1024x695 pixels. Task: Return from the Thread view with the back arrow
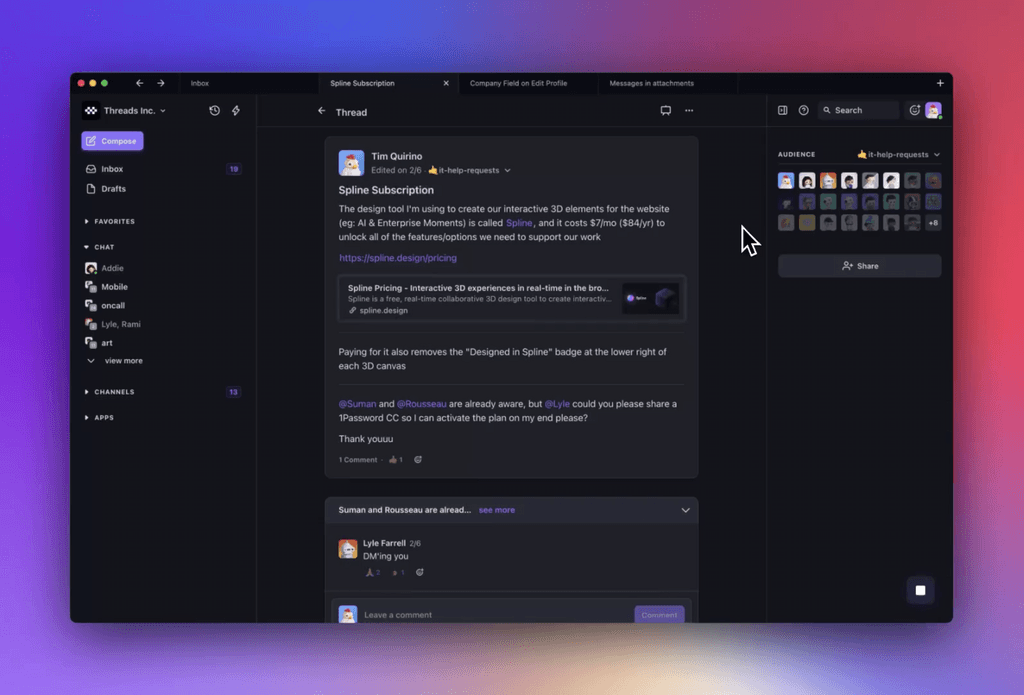pyautogui.click(x=321, y=111)
